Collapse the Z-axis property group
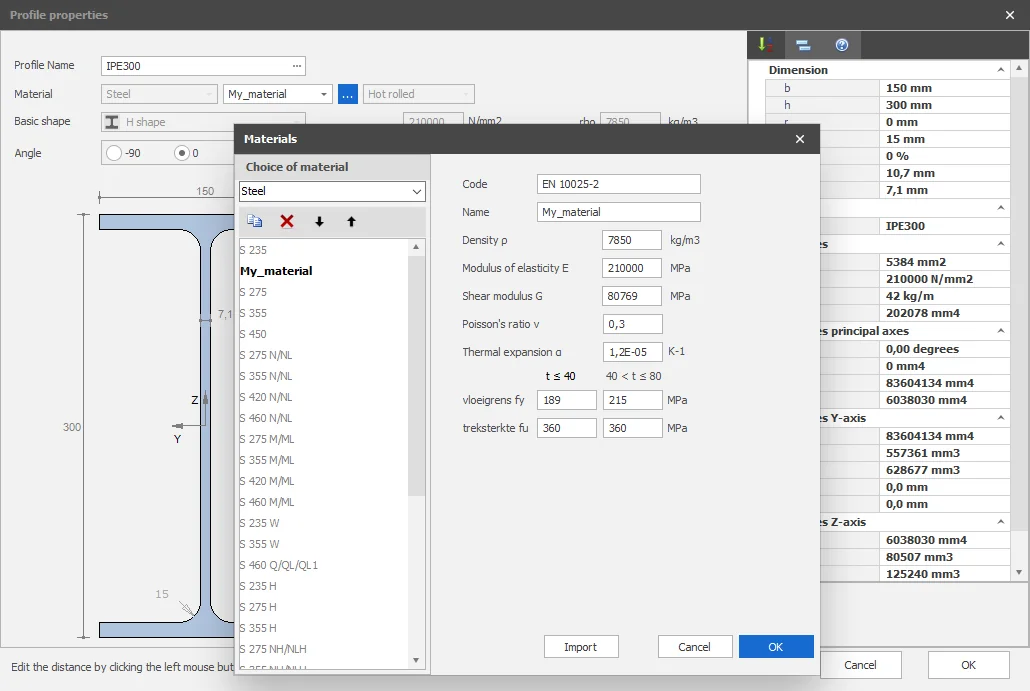 click(x=1000, y=522)
